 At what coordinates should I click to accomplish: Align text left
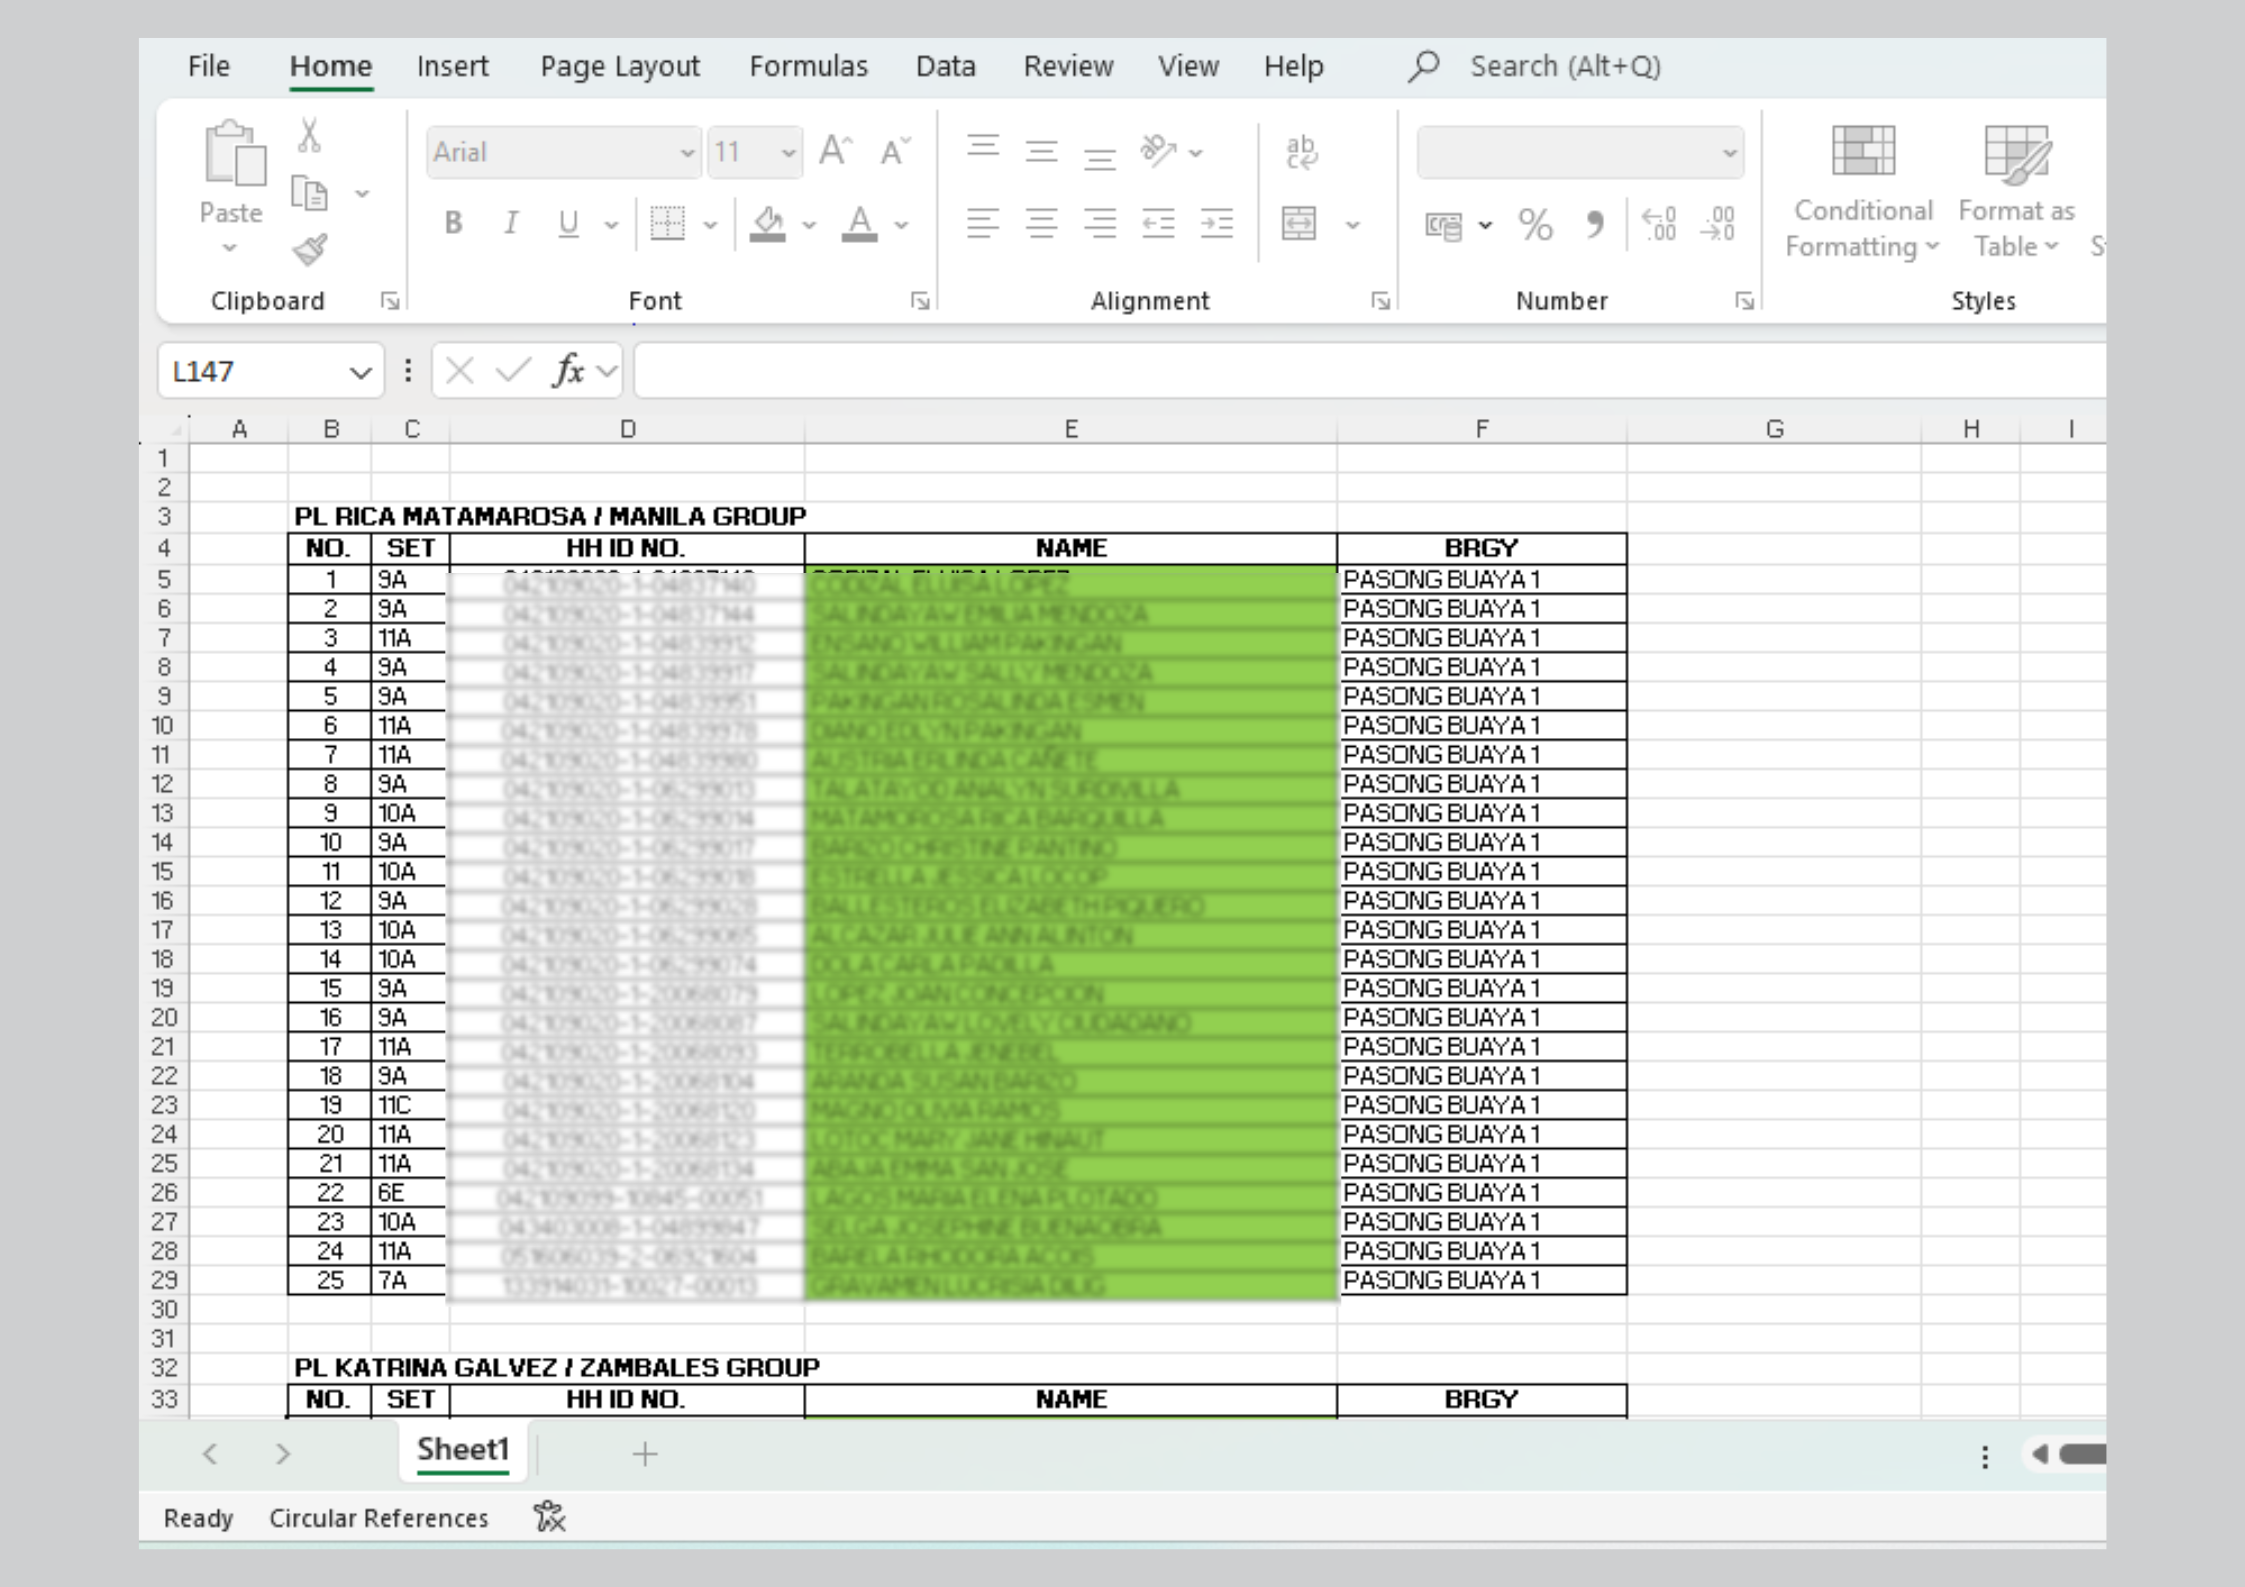point(983,223)
